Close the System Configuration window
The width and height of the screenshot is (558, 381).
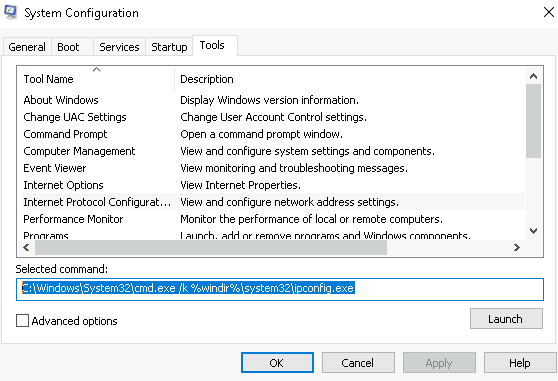[x=549, y=12]
